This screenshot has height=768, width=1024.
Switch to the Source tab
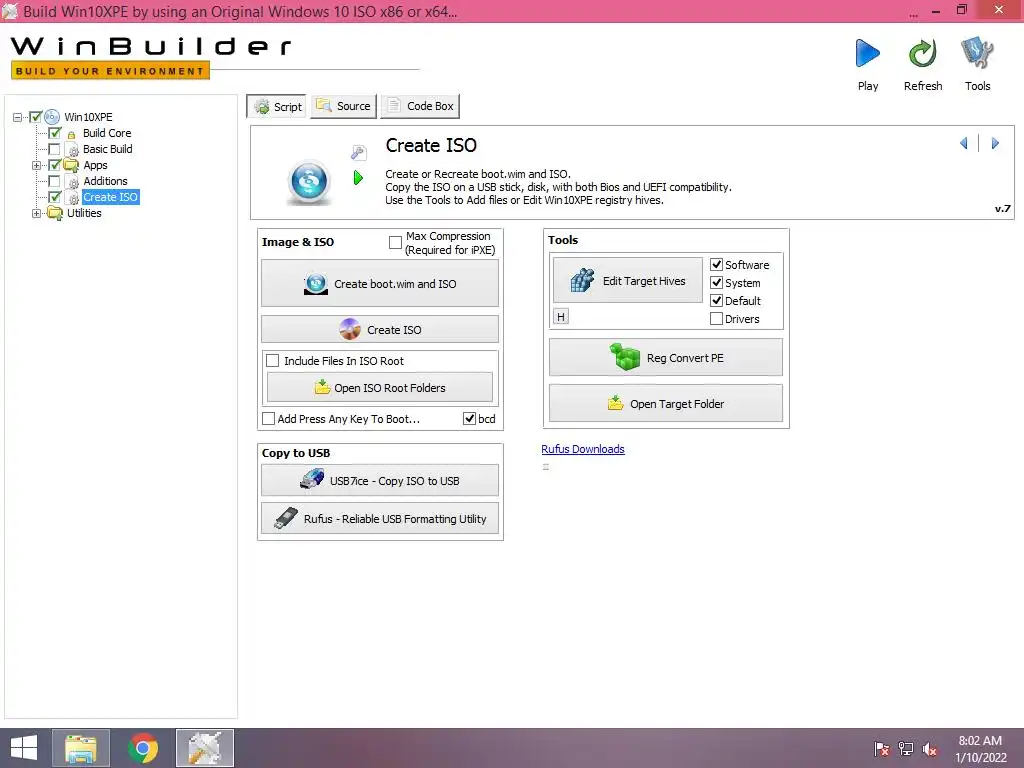(344, 106)
